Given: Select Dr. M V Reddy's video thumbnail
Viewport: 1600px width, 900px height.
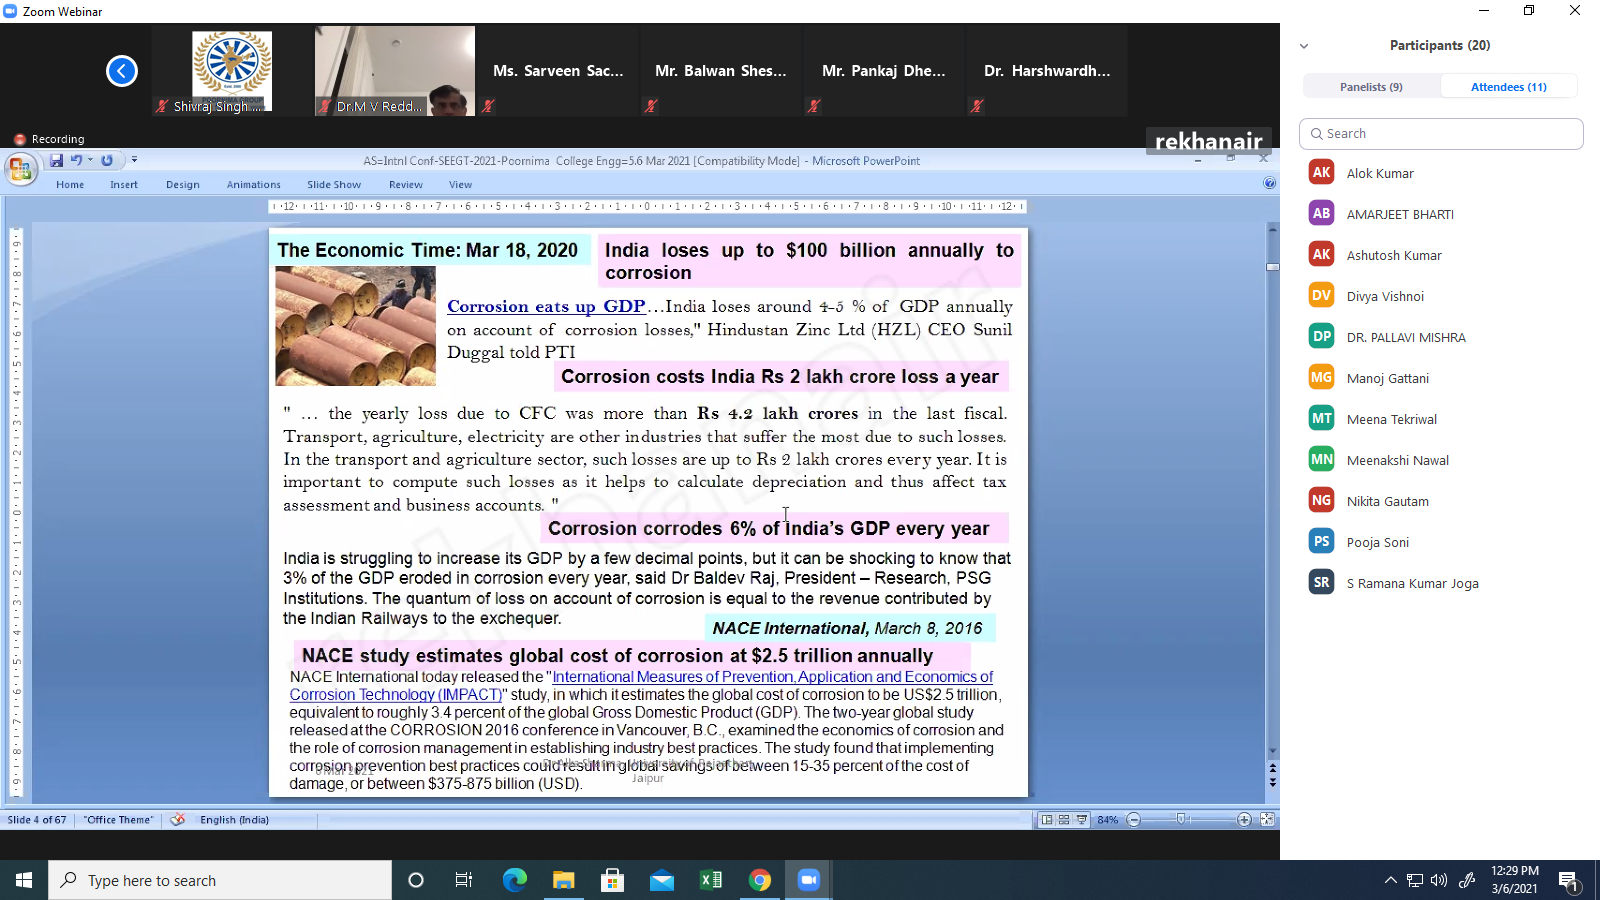Looking at the screenshot, I should coord(395,71).
